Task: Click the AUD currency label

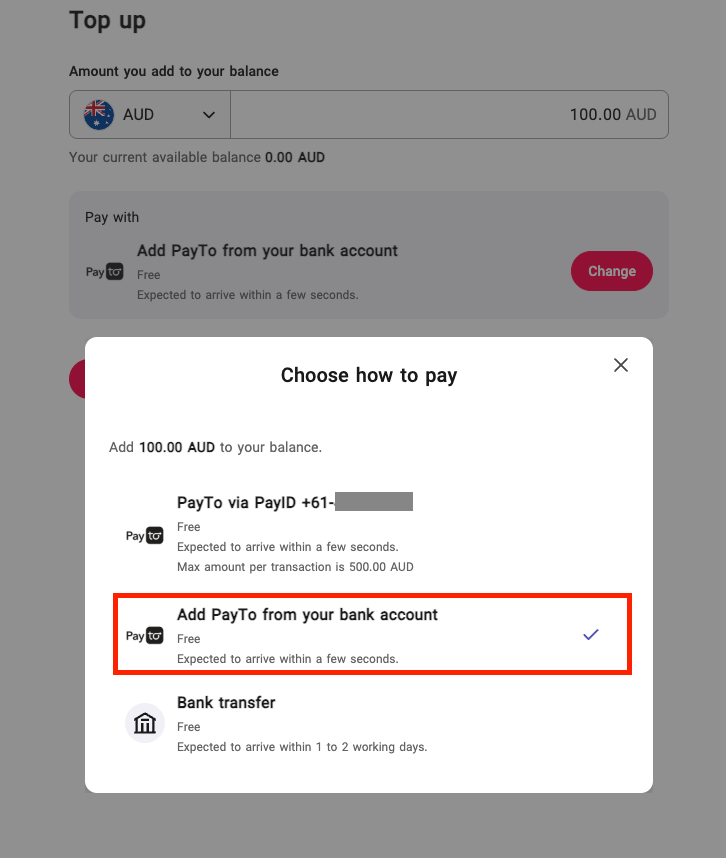Action: [138, 114]
